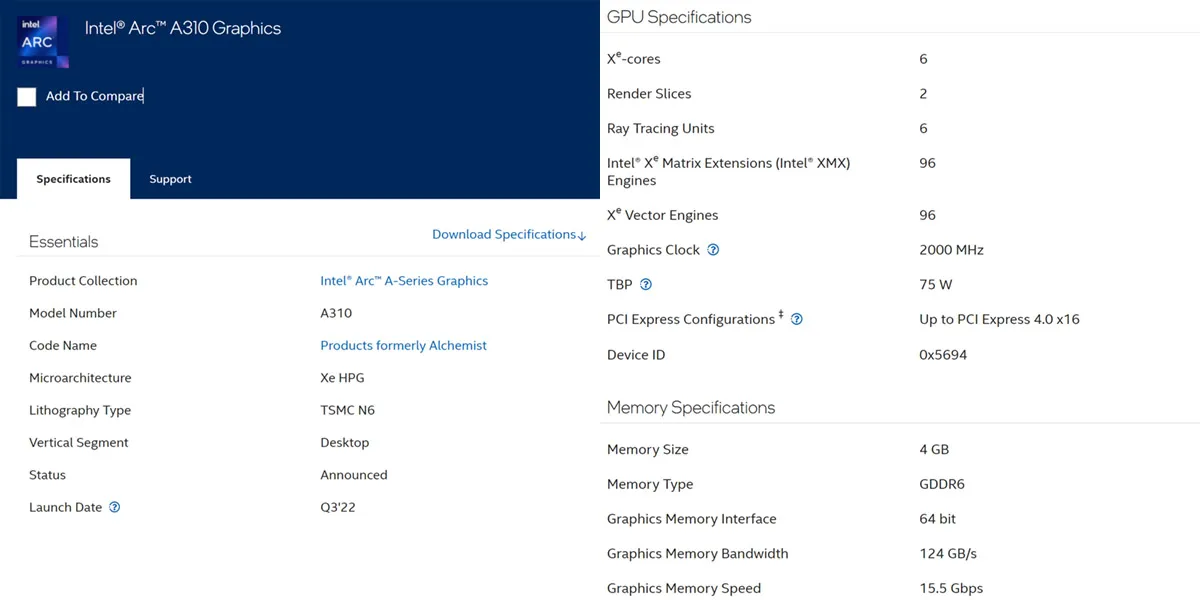Select the Microarchitecture label

pyautogui.click(x=80, y=378)
